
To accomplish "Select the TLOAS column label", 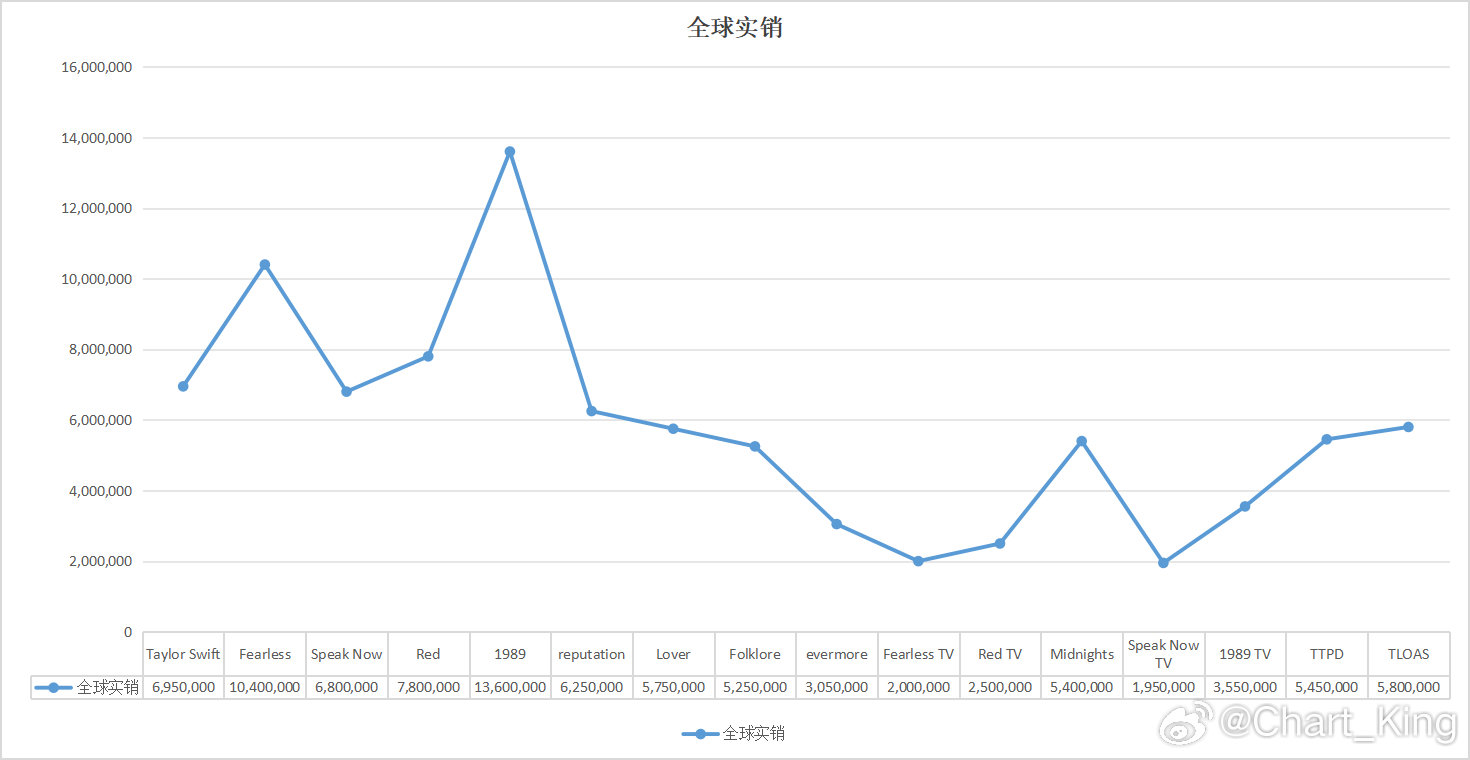I will 1408,654.
